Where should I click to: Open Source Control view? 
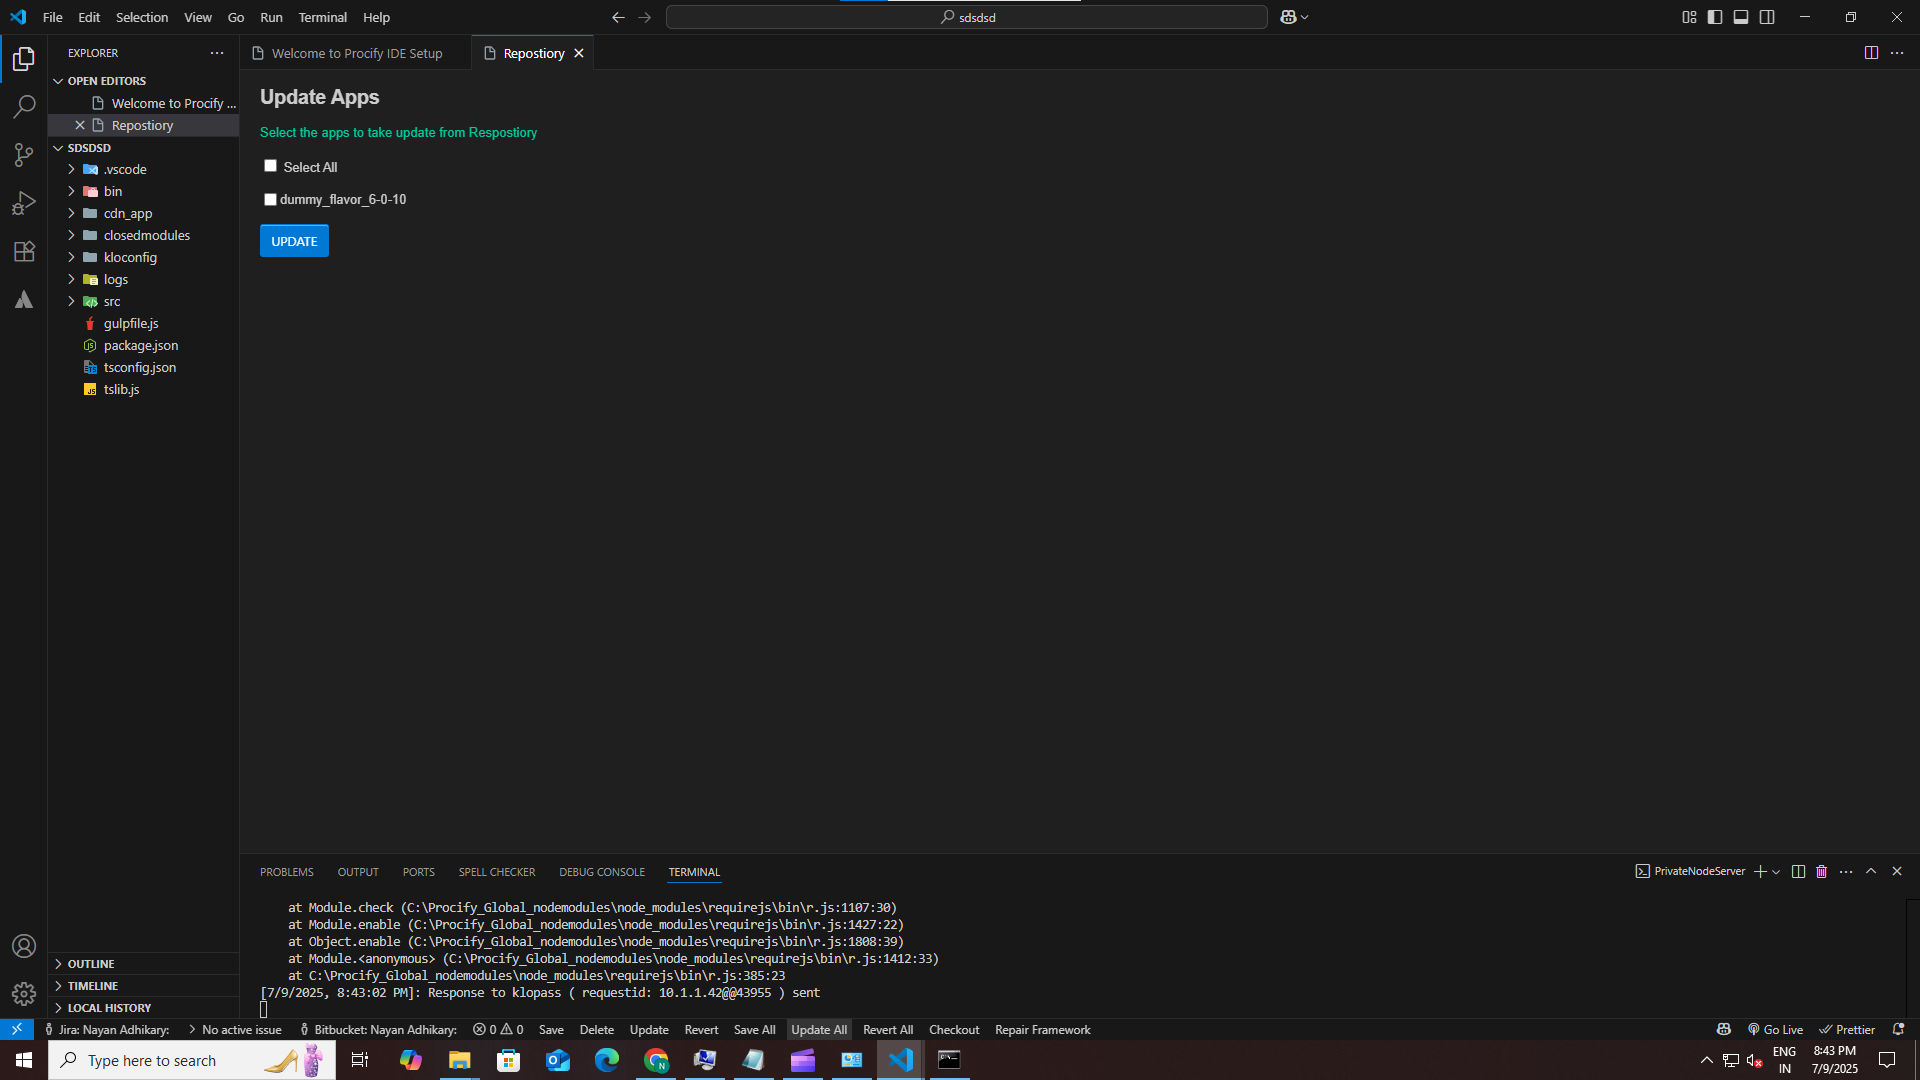click(x=24, y=155)
